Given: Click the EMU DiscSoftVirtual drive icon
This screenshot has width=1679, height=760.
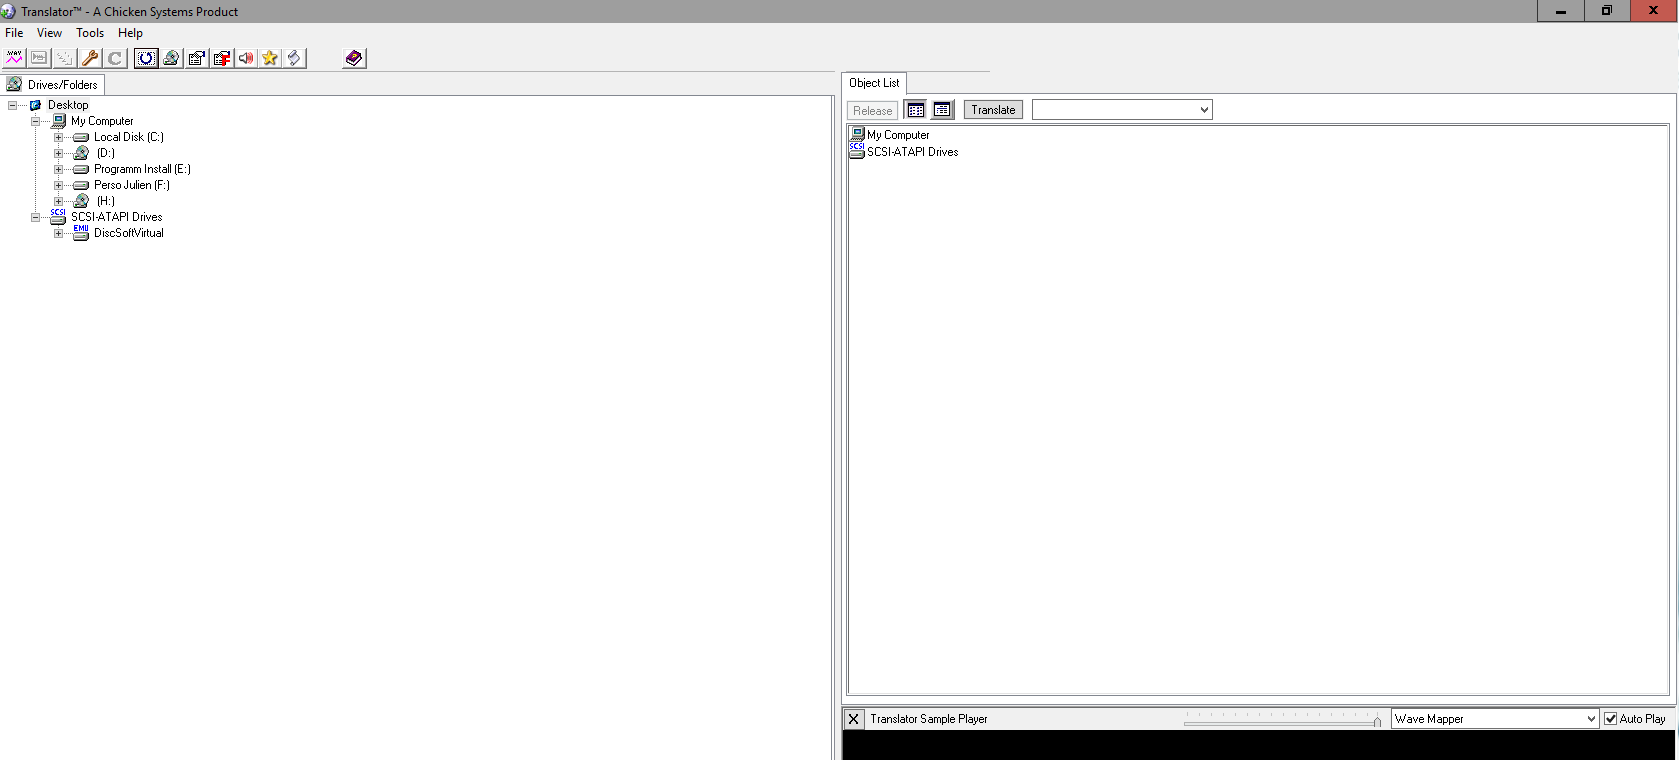Looking at the screenshot, I should pos(81,233).
